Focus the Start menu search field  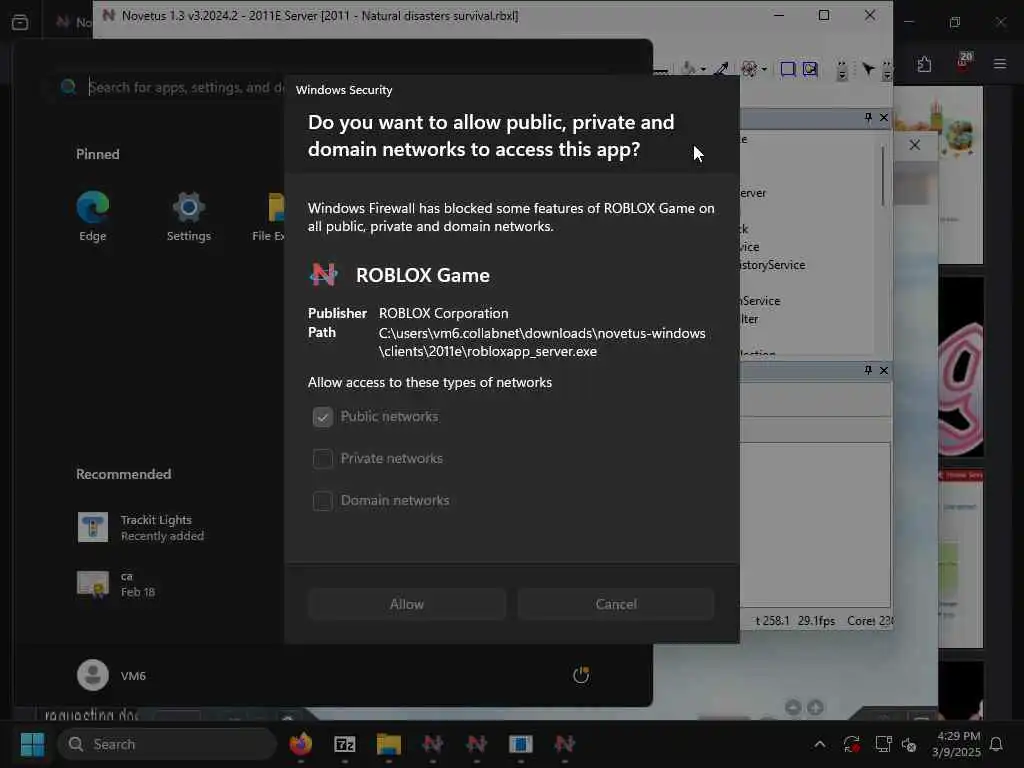[x=186, y=88]
